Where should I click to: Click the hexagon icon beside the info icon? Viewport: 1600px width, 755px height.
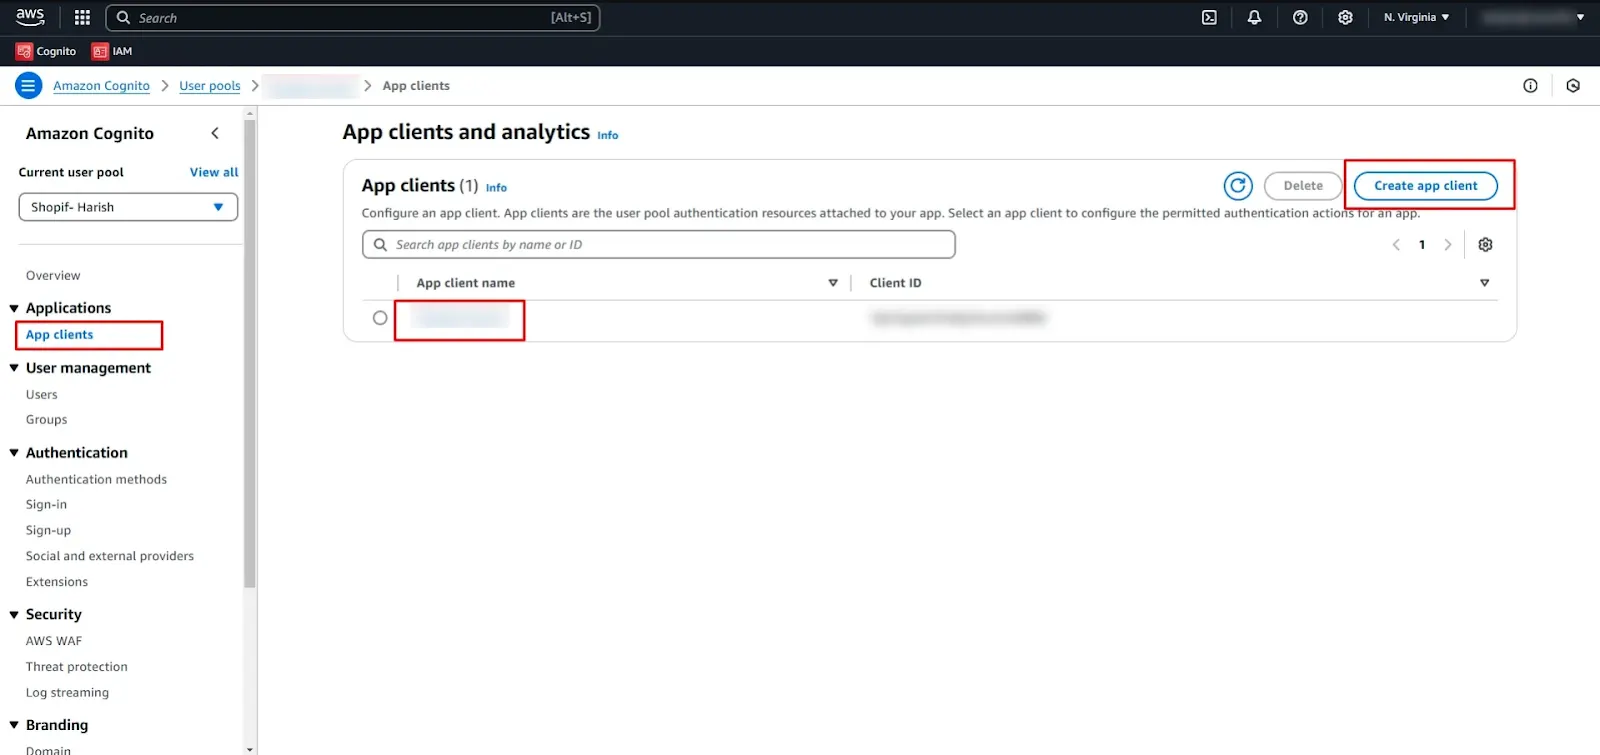tap(1573, 86)
